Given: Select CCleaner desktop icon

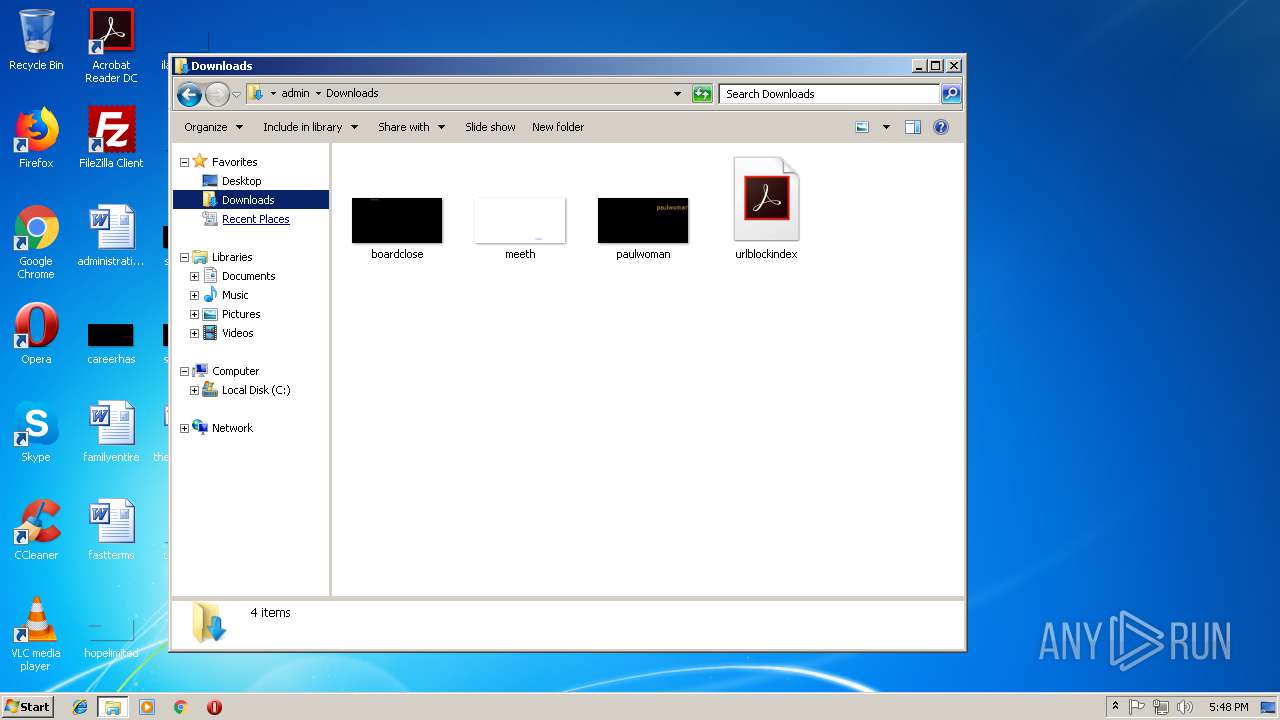Looking at the screenshot, I should pos(36,530).
